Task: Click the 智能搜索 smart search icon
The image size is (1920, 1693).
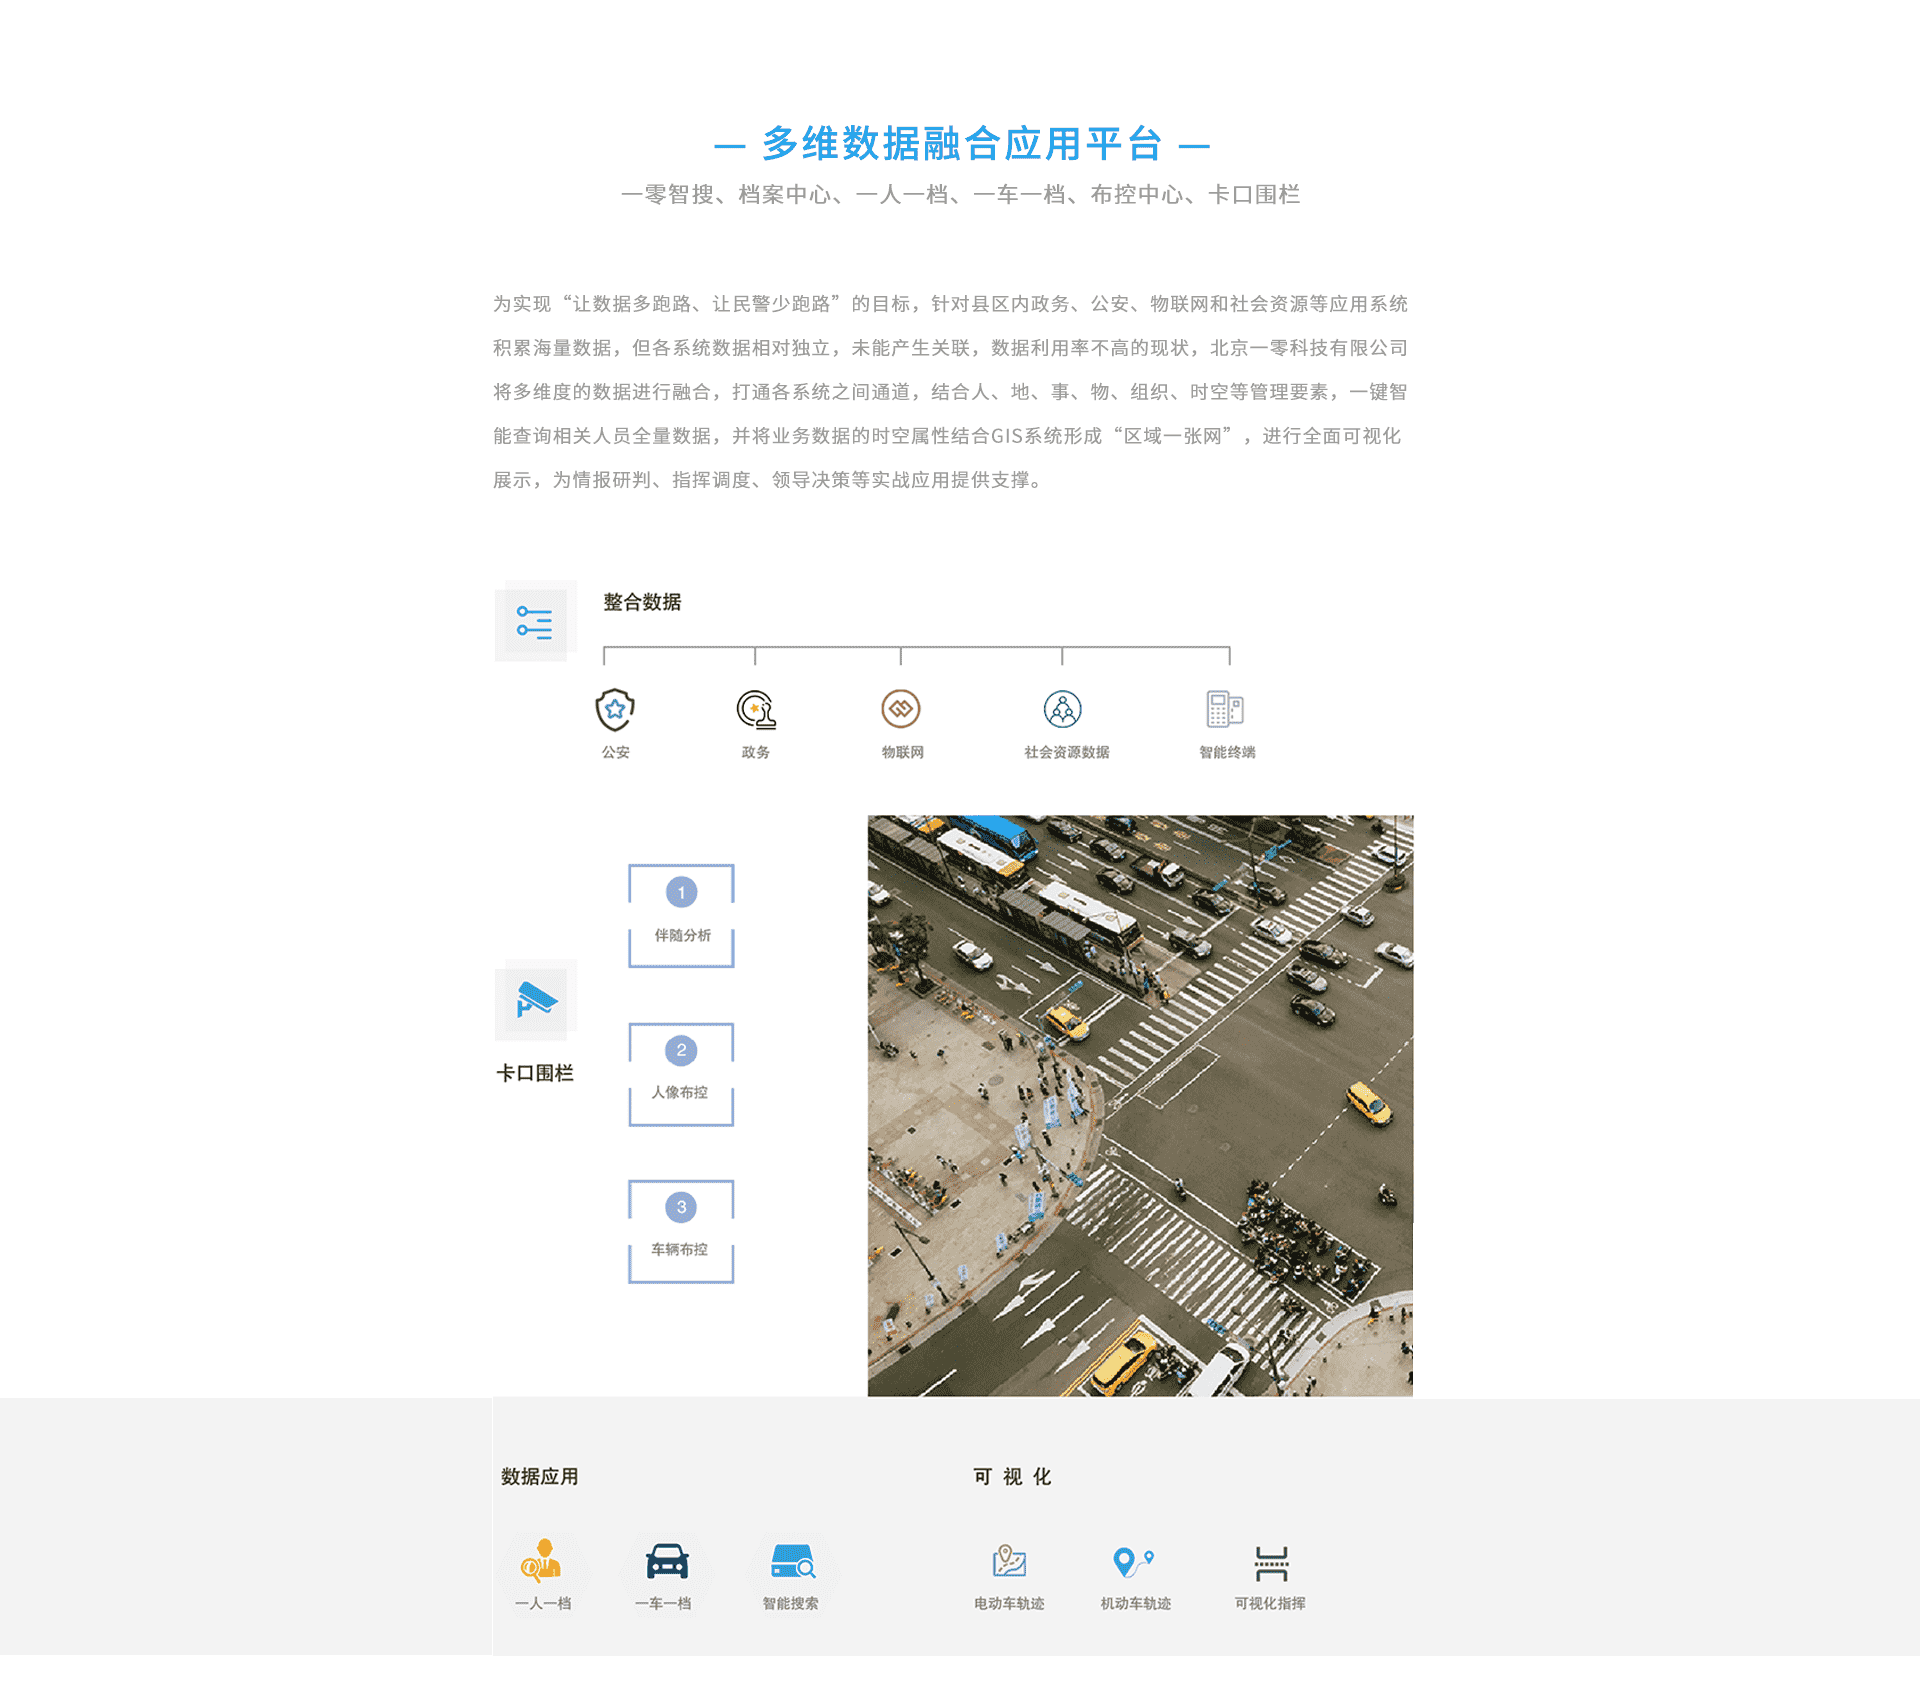Action: [x=792, y=1561]
